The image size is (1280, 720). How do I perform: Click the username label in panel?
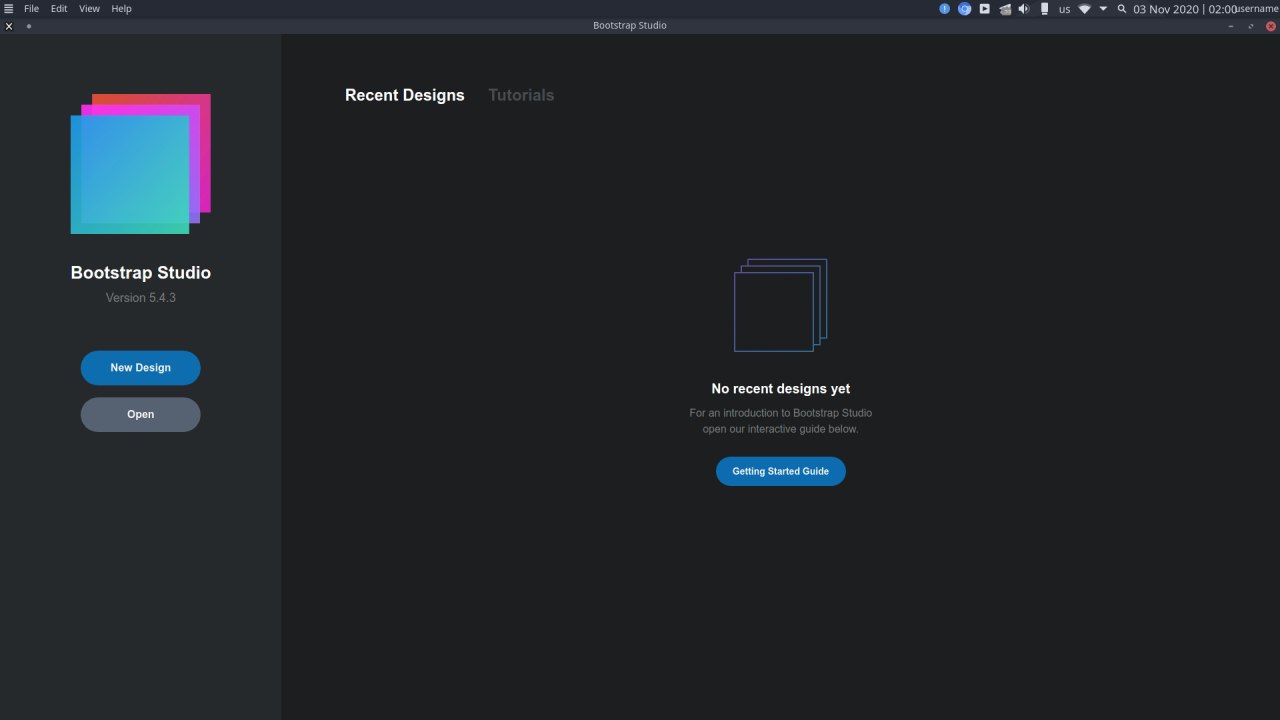click(x=1258, y=9)
